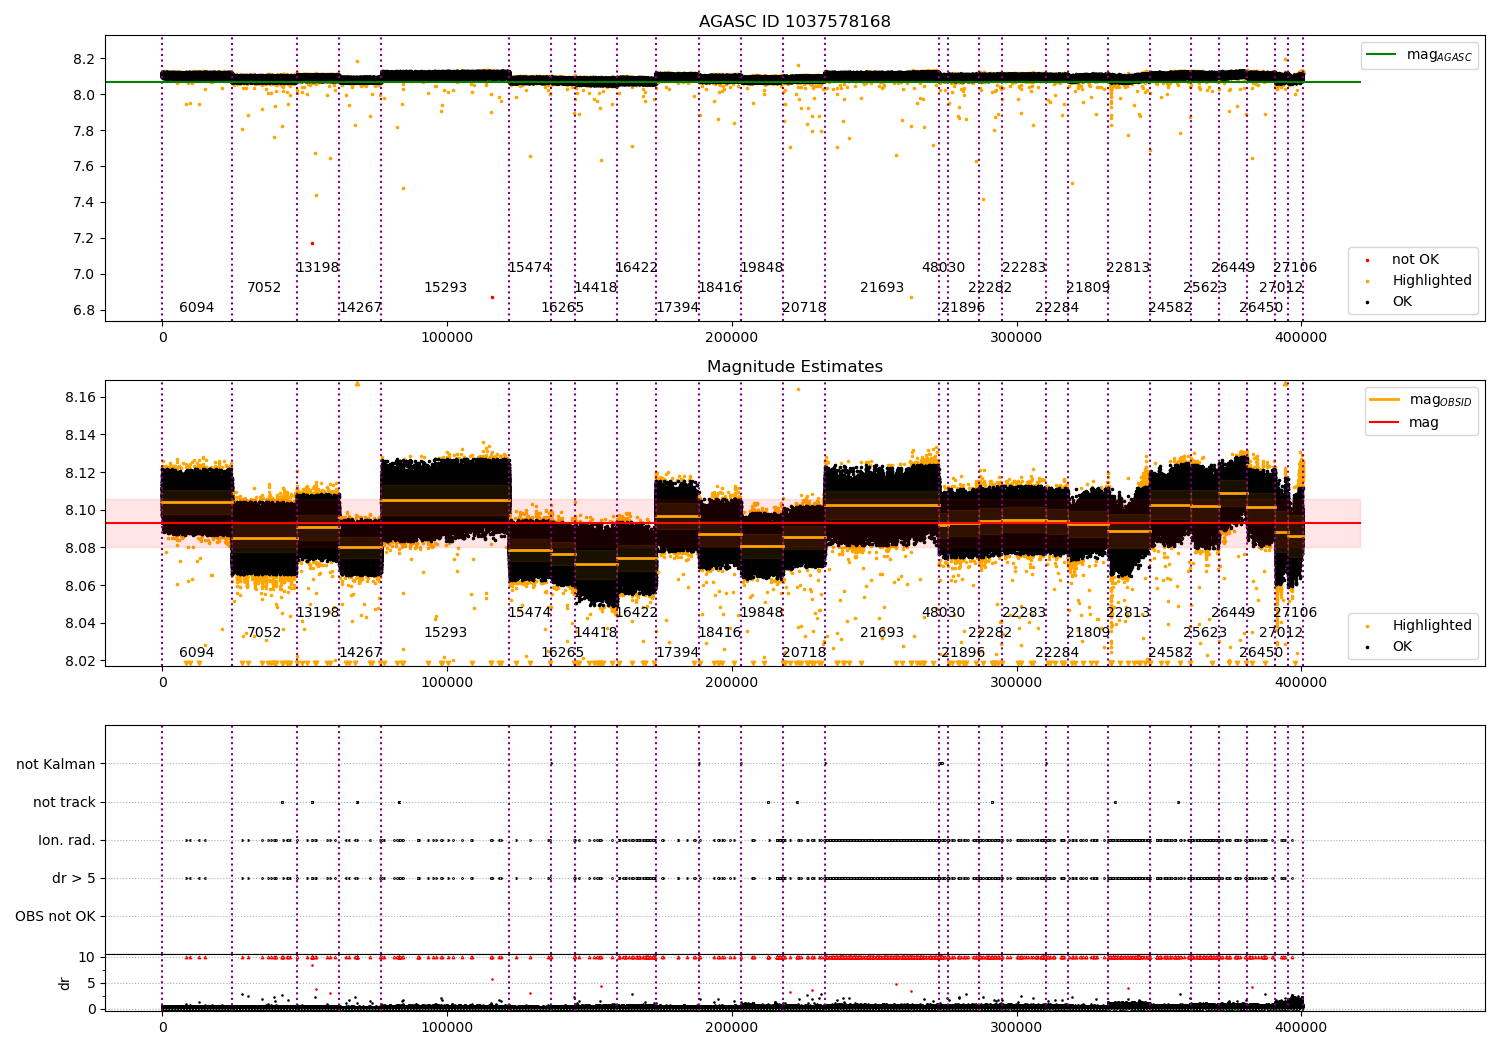Click the 8.2 y-axis tick label
1500x1050 pixels.
[x=84, y=59]
